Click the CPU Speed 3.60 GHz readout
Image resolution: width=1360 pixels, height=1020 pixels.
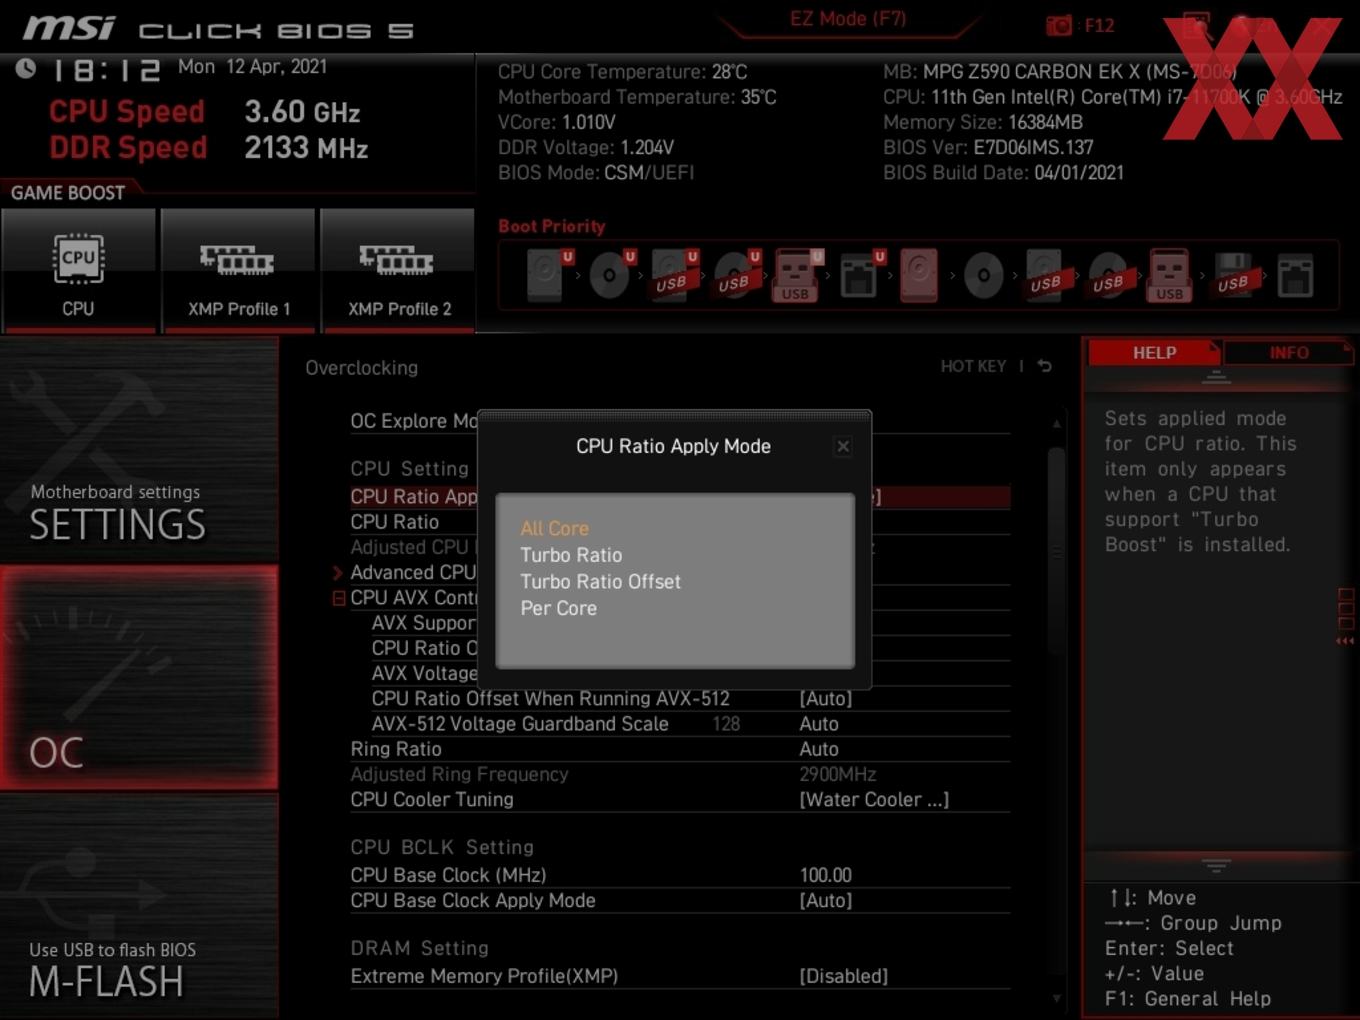(204, 112)
